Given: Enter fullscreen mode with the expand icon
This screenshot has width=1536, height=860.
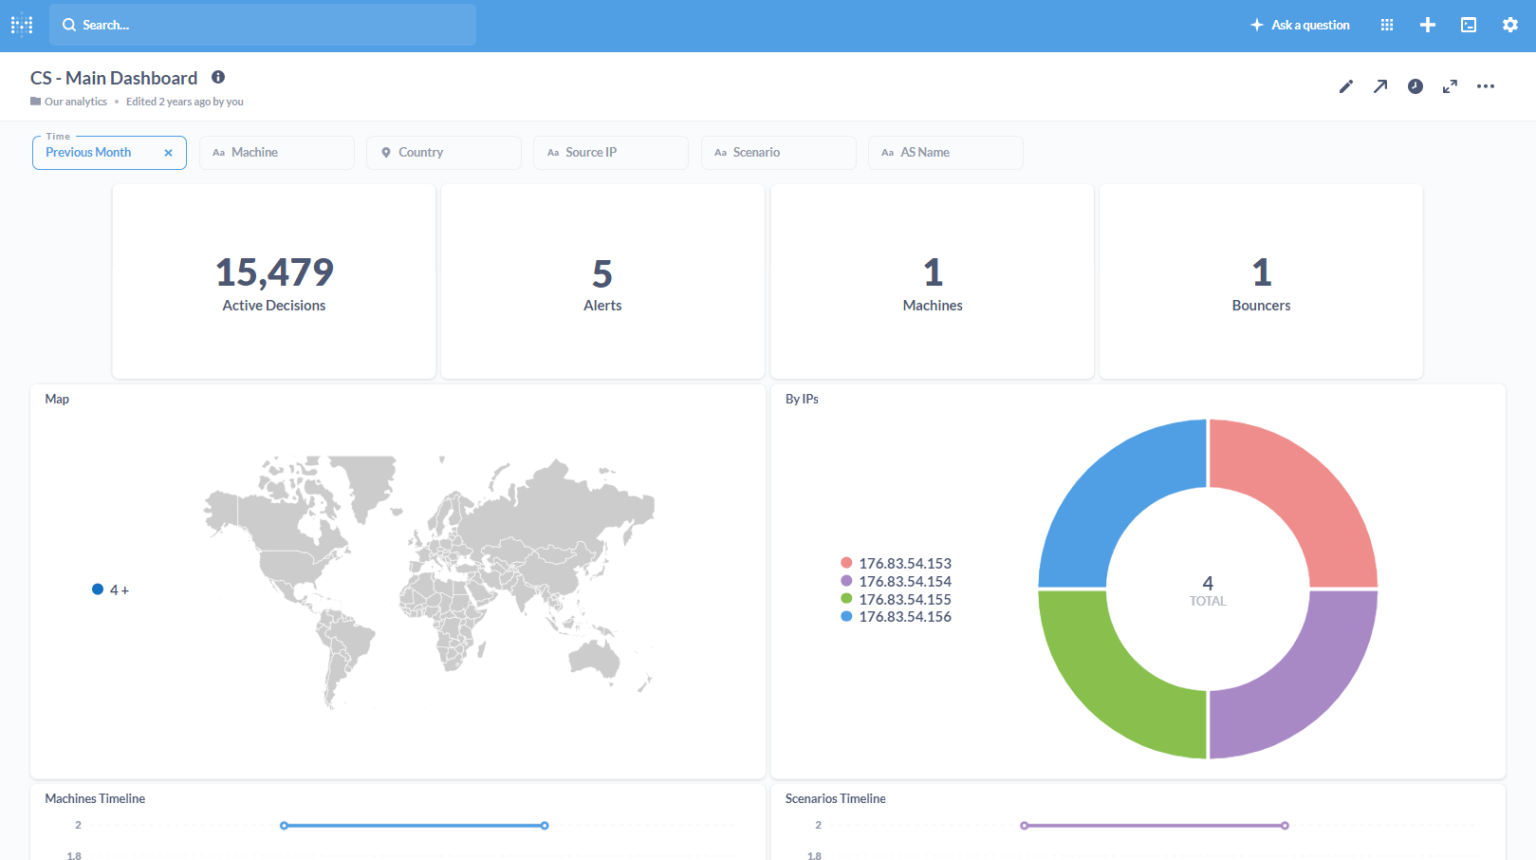Looking at the screenshot, I should (1450, 86).
